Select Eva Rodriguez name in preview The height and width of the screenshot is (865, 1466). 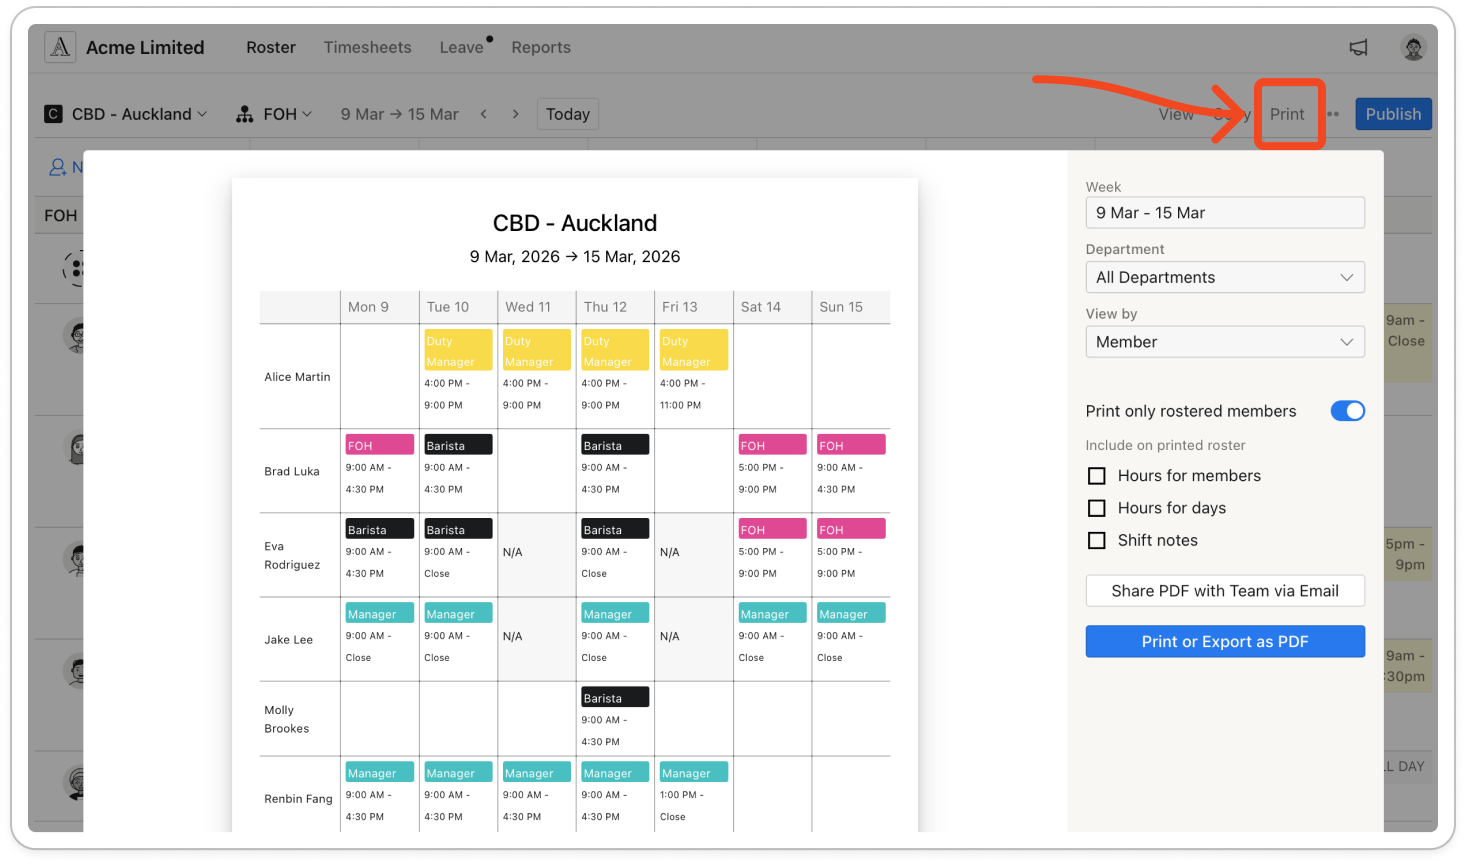292,556
